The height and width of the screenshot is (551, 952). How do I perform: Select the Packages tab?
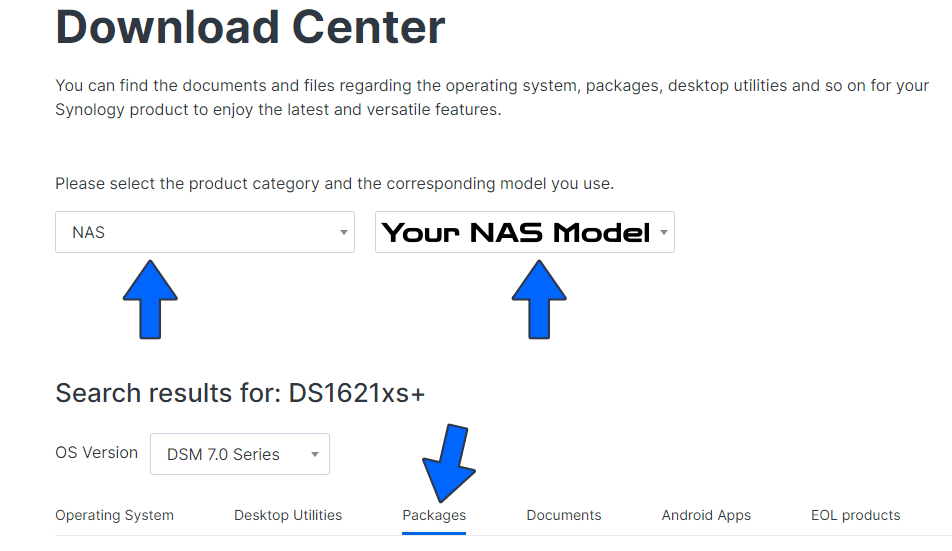tap(434, 515)
